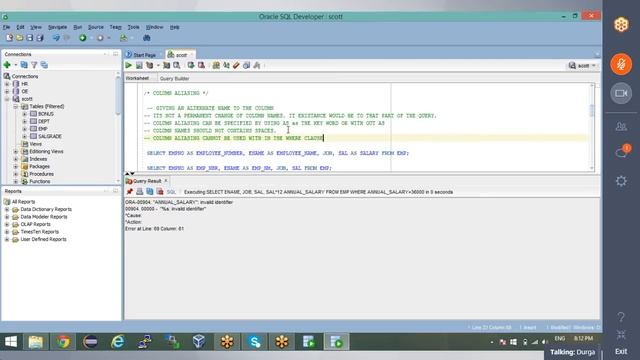
Task: Close the Query Result tab
Action: pos(166,181)
